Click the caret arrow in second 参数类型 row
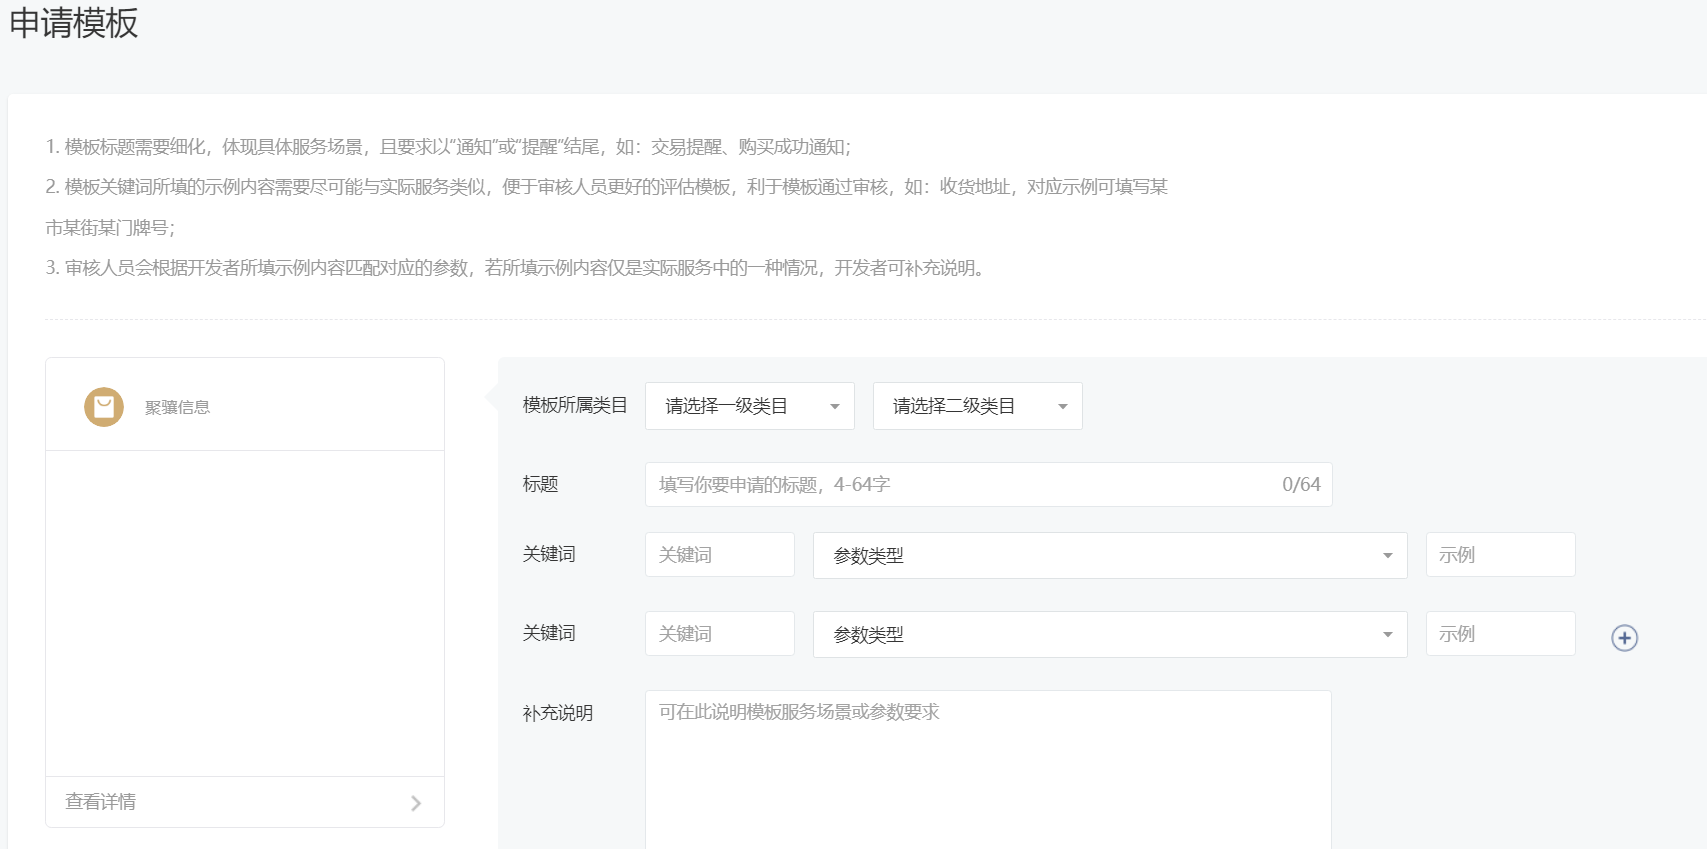 pyautogui.click(x=1387, y=635)
